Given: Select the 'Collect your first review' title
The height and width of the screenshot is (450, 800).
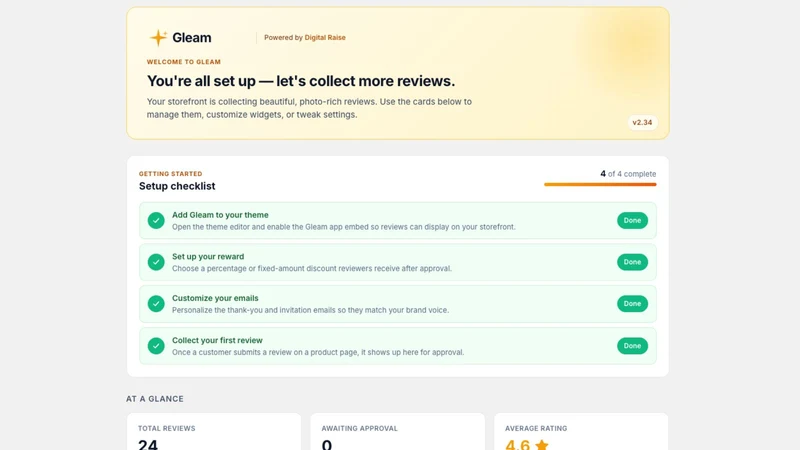Looking at the screenshot, I should click(x=217, y=340).
